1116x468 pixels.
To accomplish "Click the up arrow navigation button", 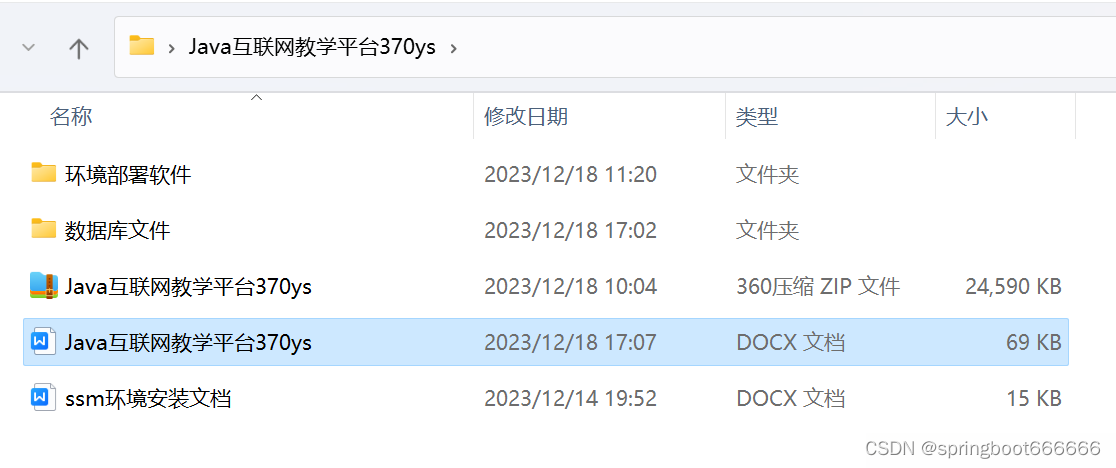I will (78, 48).
